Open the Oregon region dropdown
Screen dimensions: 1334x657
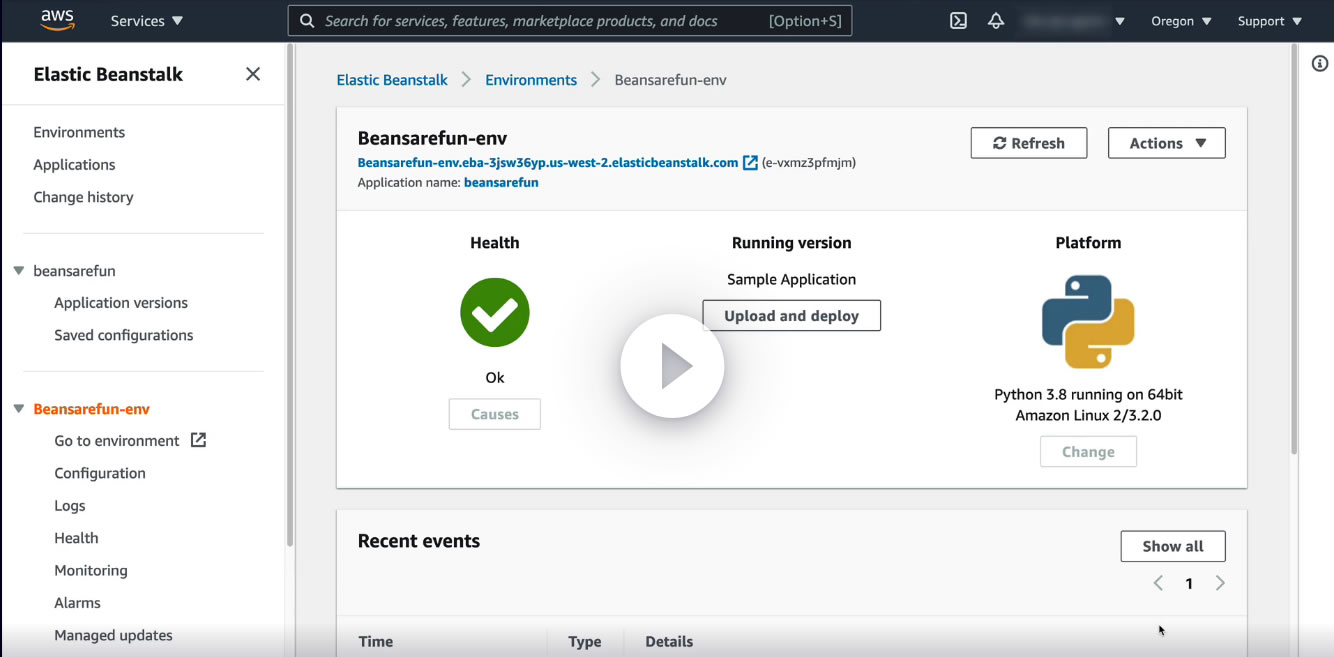point(1181,20)
